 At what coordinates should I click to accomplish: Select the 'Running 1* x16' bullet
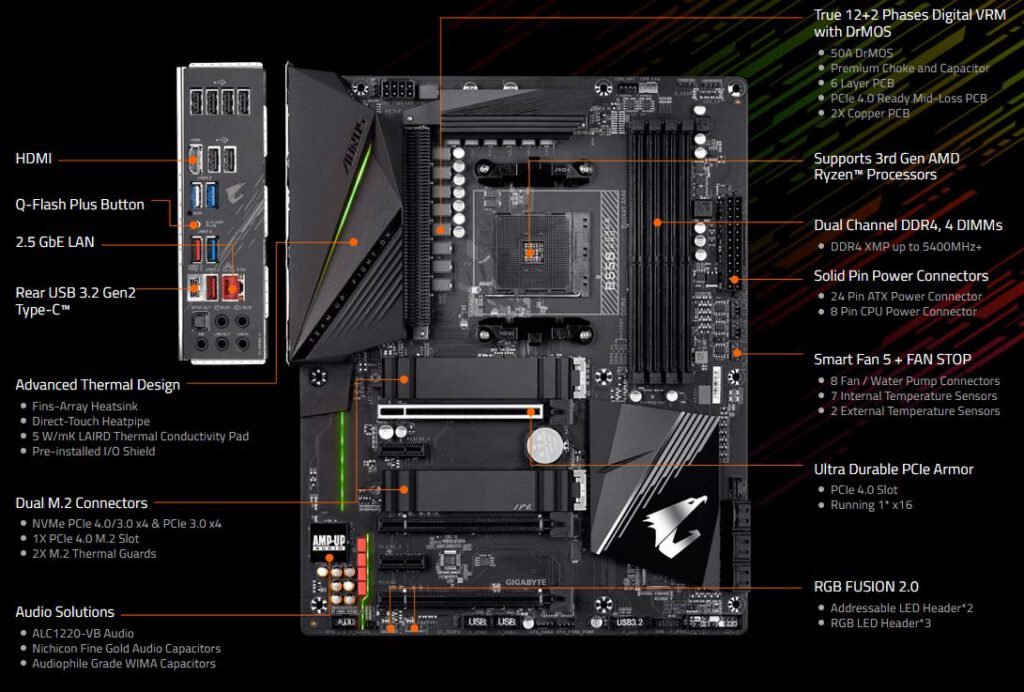871,505
